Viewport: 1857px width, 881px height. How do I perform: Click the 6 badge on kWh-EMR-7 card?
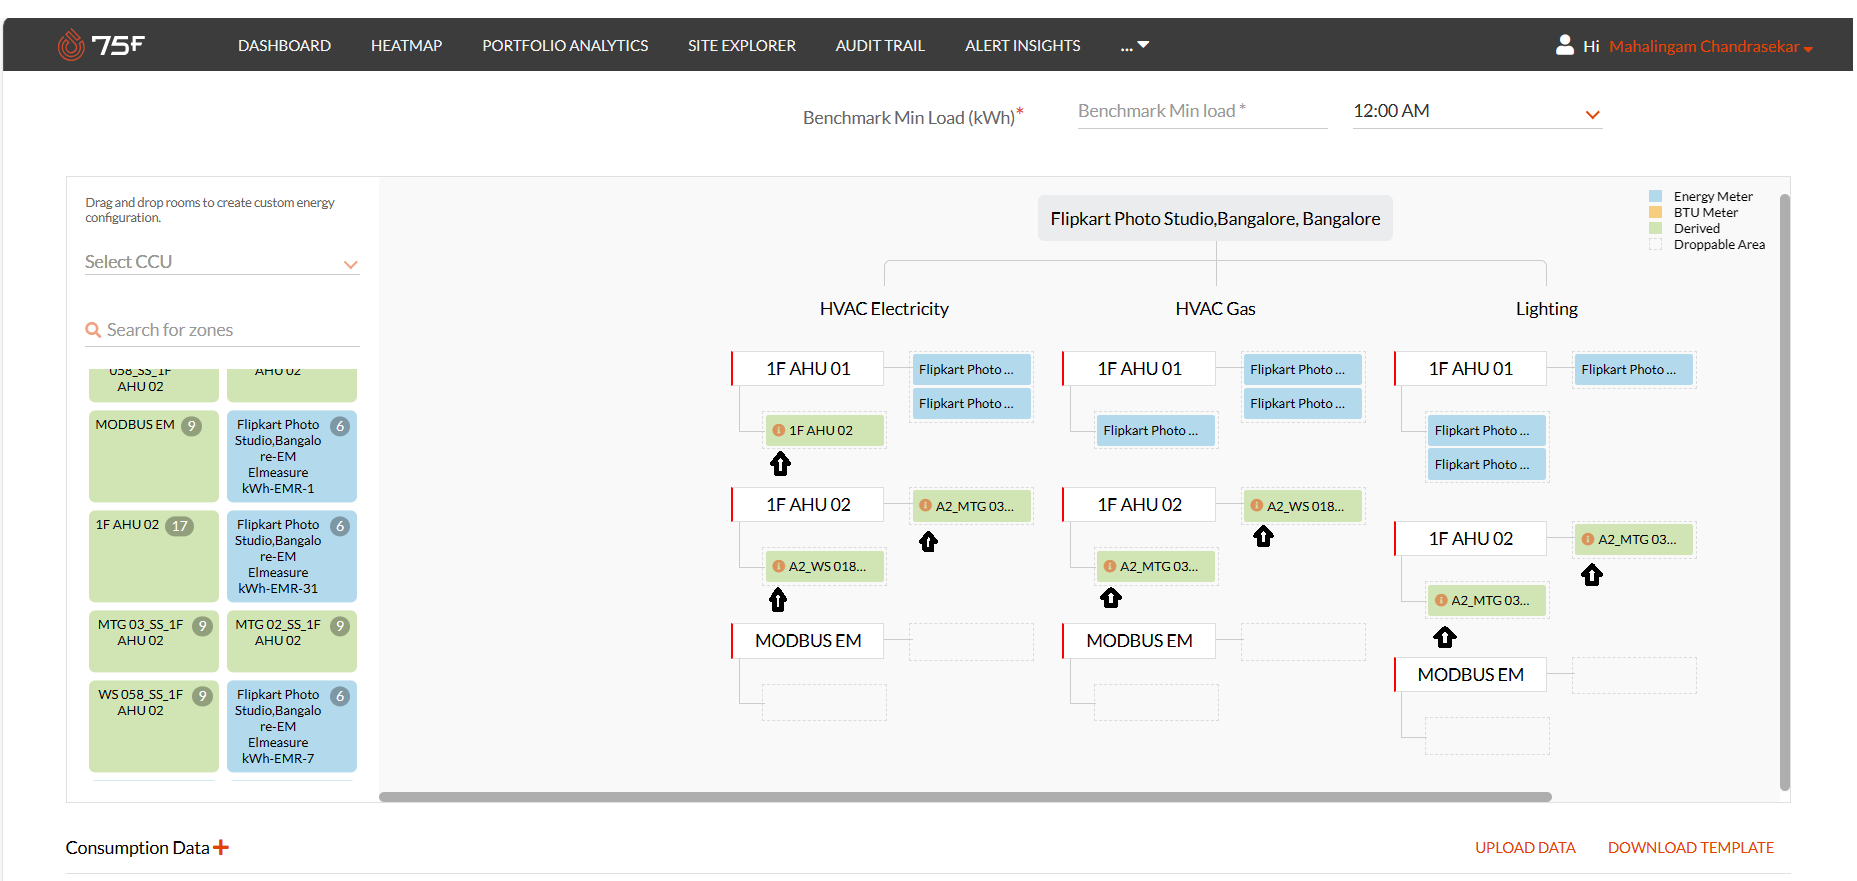point(340,696)
